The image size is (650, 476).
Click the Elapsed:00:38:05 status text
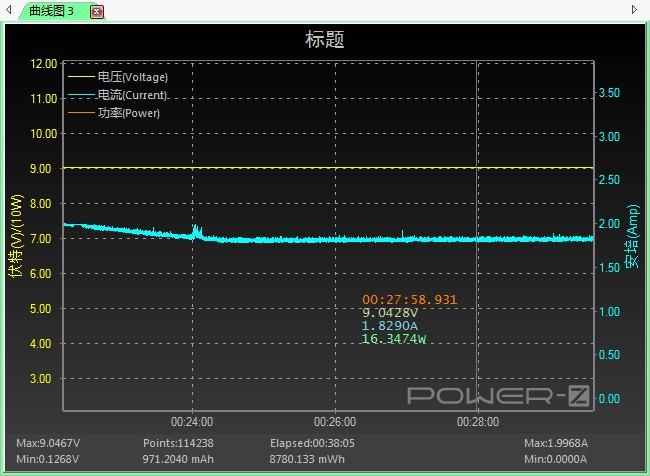tap(312, 443)
